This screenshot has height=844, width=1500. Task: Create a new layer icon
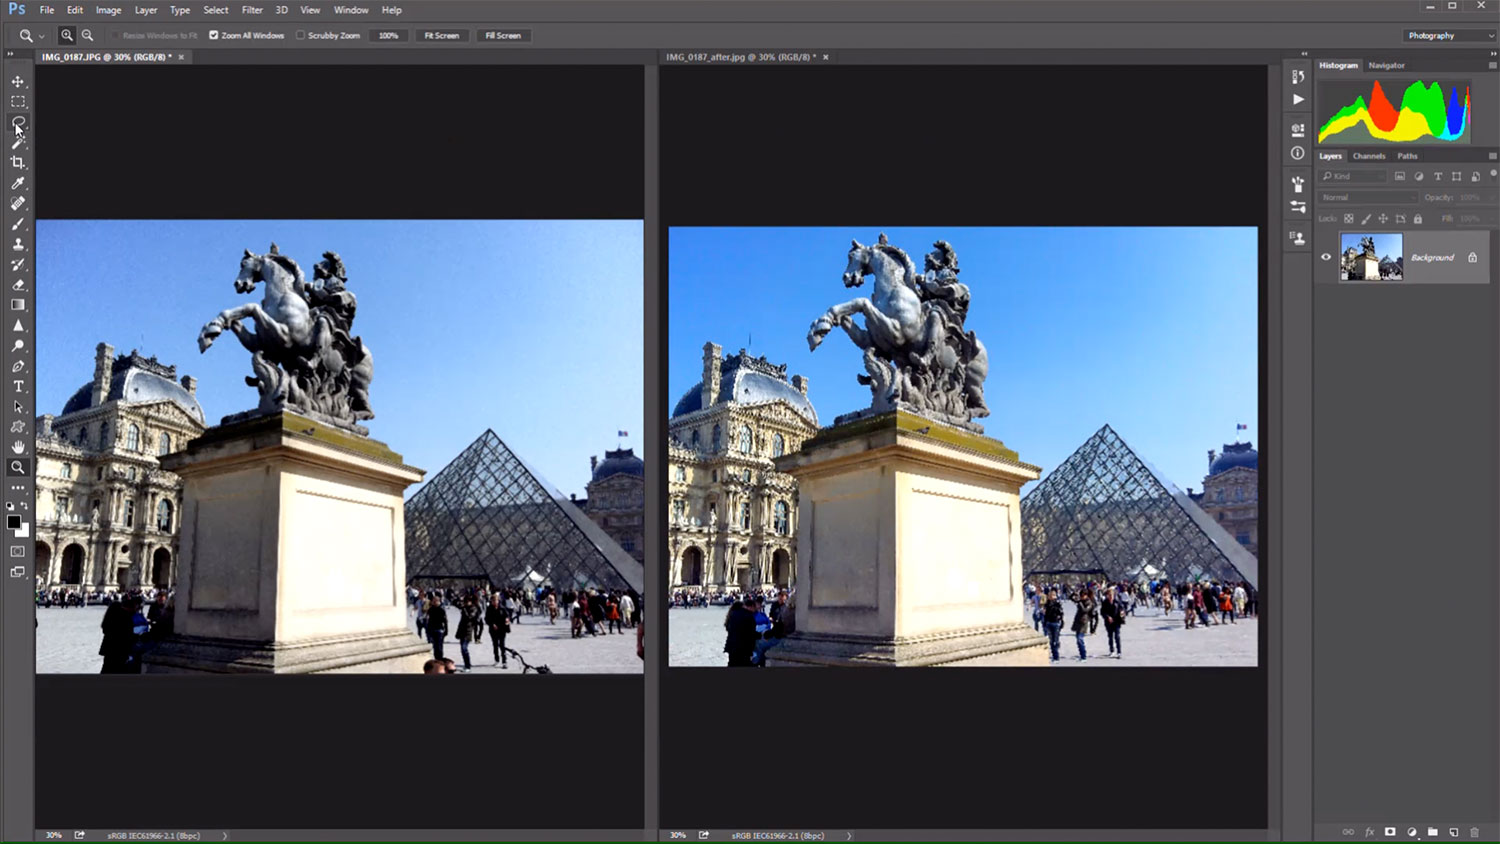point(1453,832)
